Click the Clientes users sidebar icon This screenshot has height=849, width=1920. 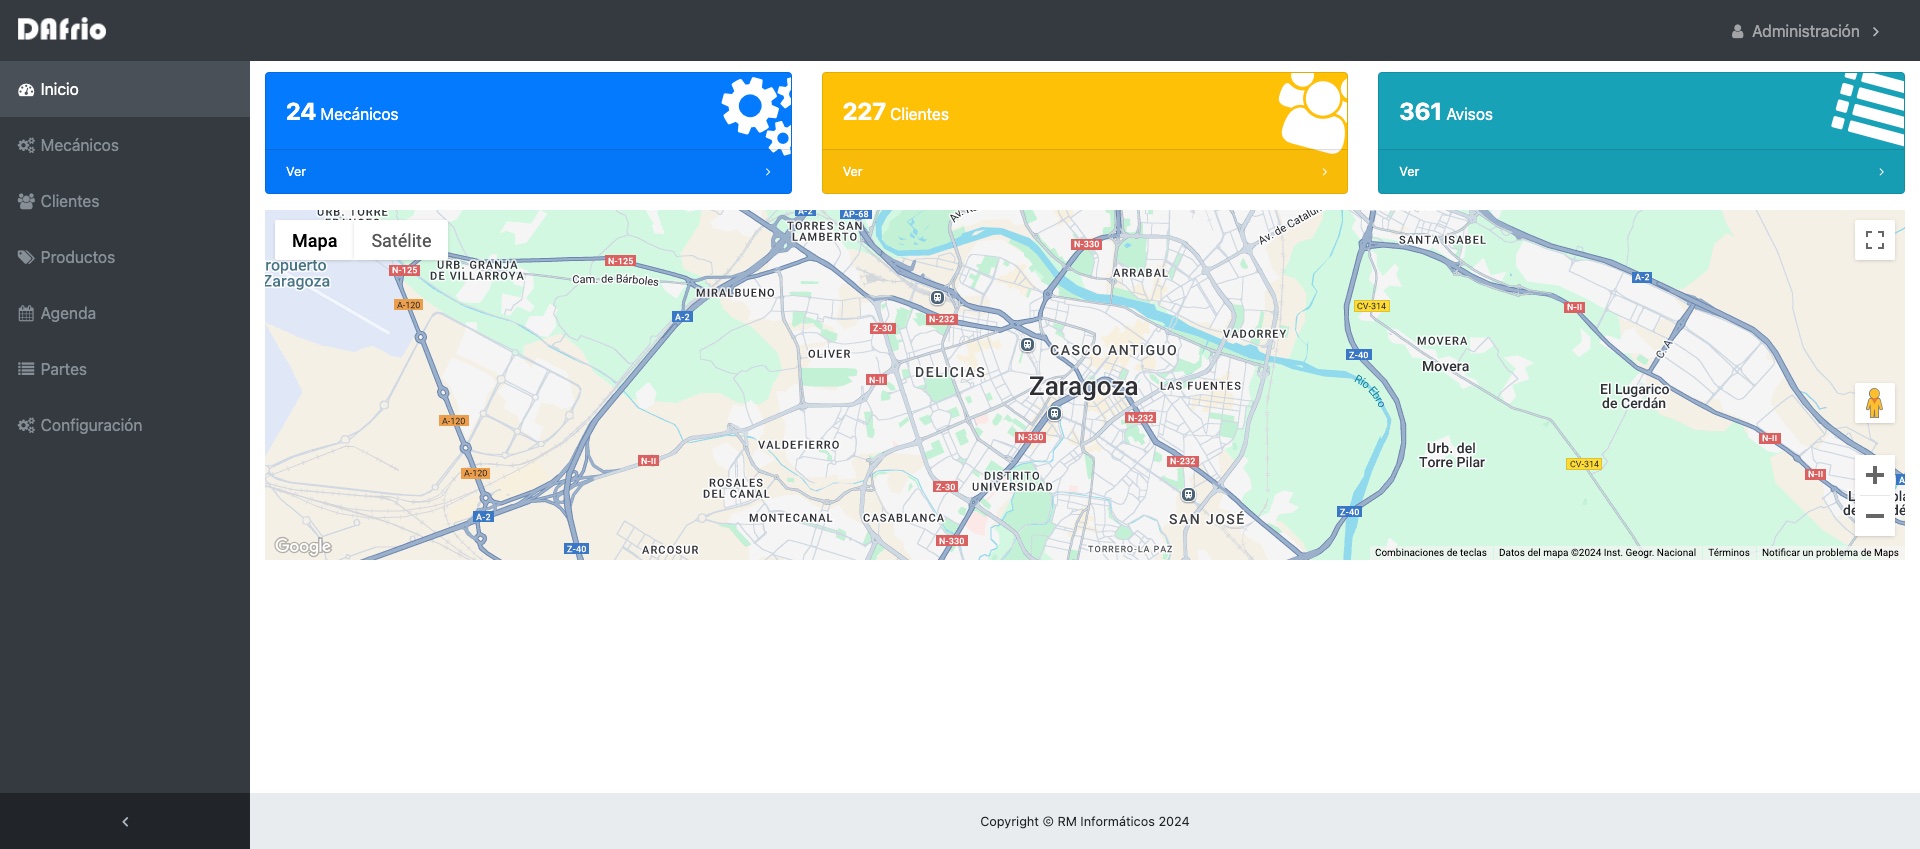tap(26, 202)
